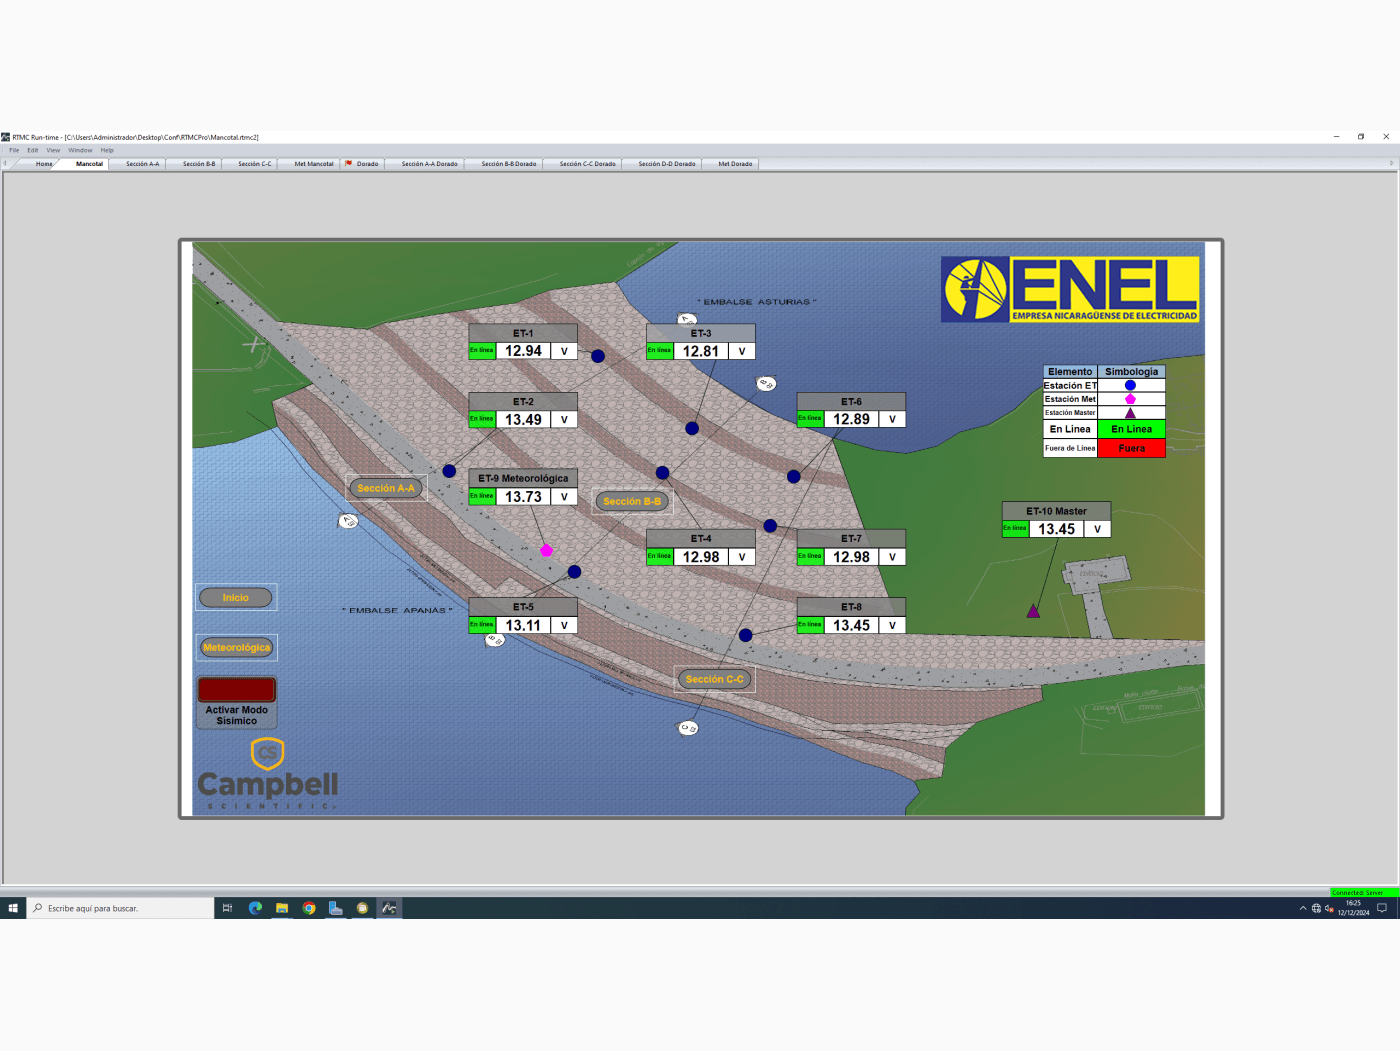Open the Sección A-A map button
The image size is (1400, 1051).
pyautogui.click(x=386, y=488)
